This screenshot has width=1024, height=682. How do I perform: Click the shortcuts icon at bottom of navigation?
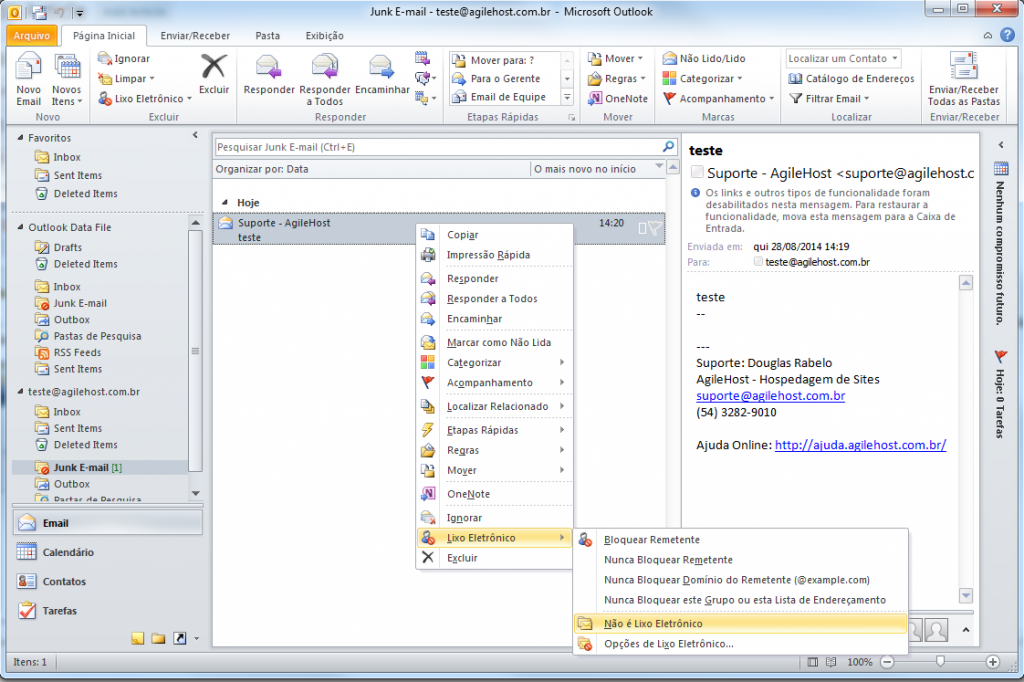coord(180,638)
